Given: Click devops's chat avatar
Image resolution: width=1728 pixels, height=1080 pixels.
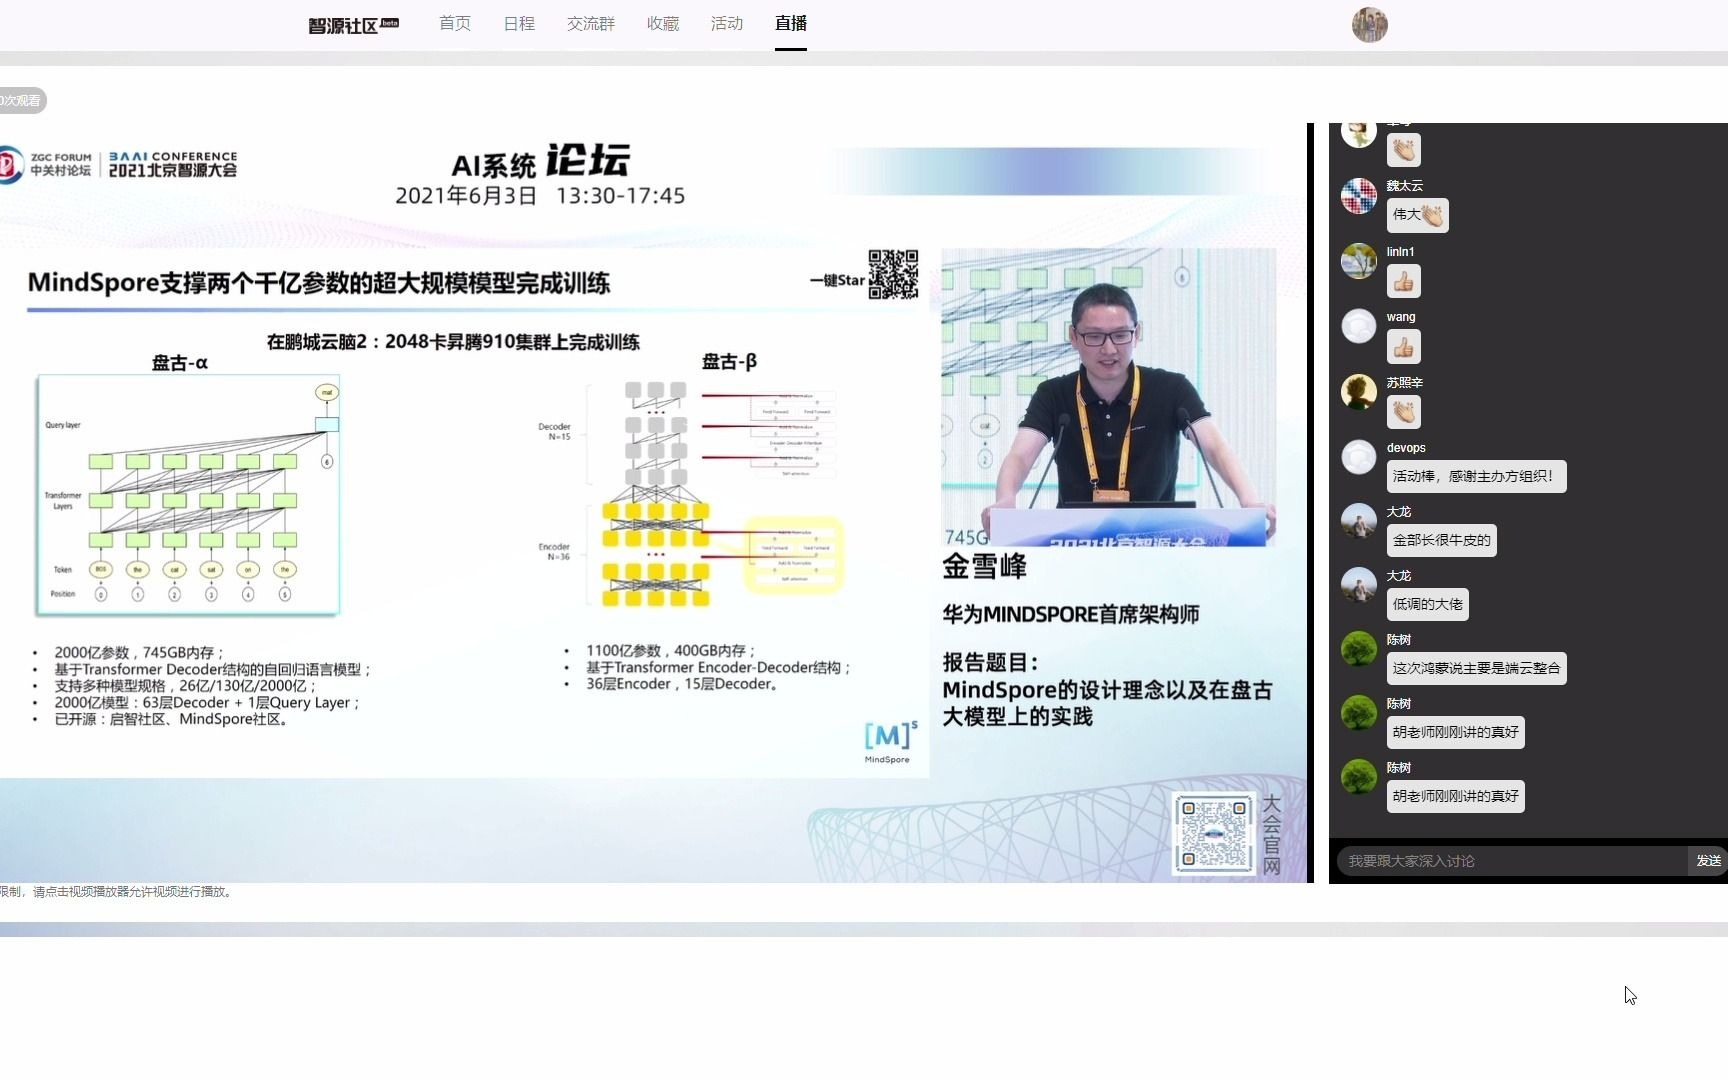Looking at the screenshot, I should coord(1359,457).
